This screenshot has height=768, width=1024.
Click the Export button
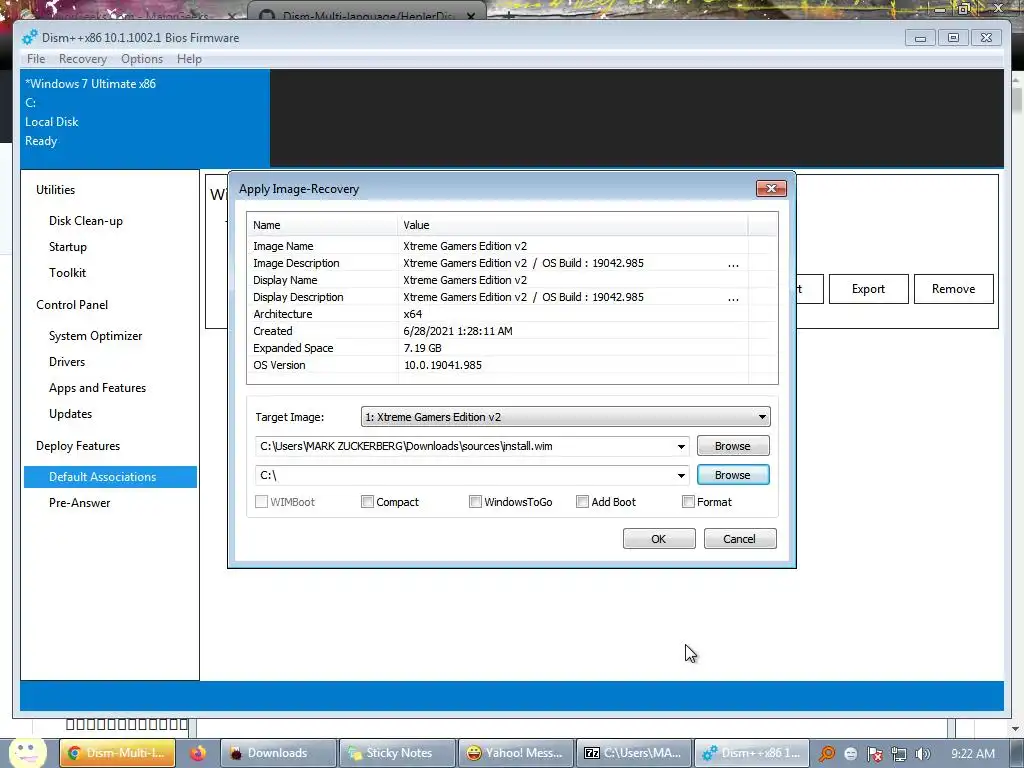point(869,289)
